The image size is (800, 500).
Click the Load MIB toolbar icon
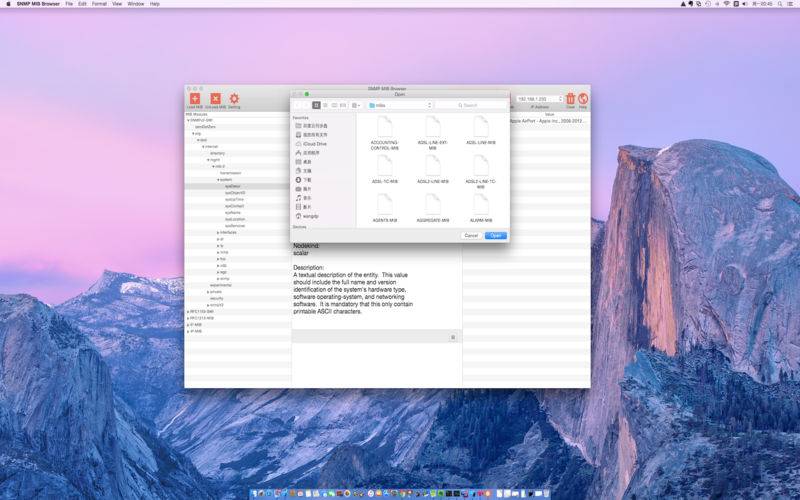coord(194,98)
